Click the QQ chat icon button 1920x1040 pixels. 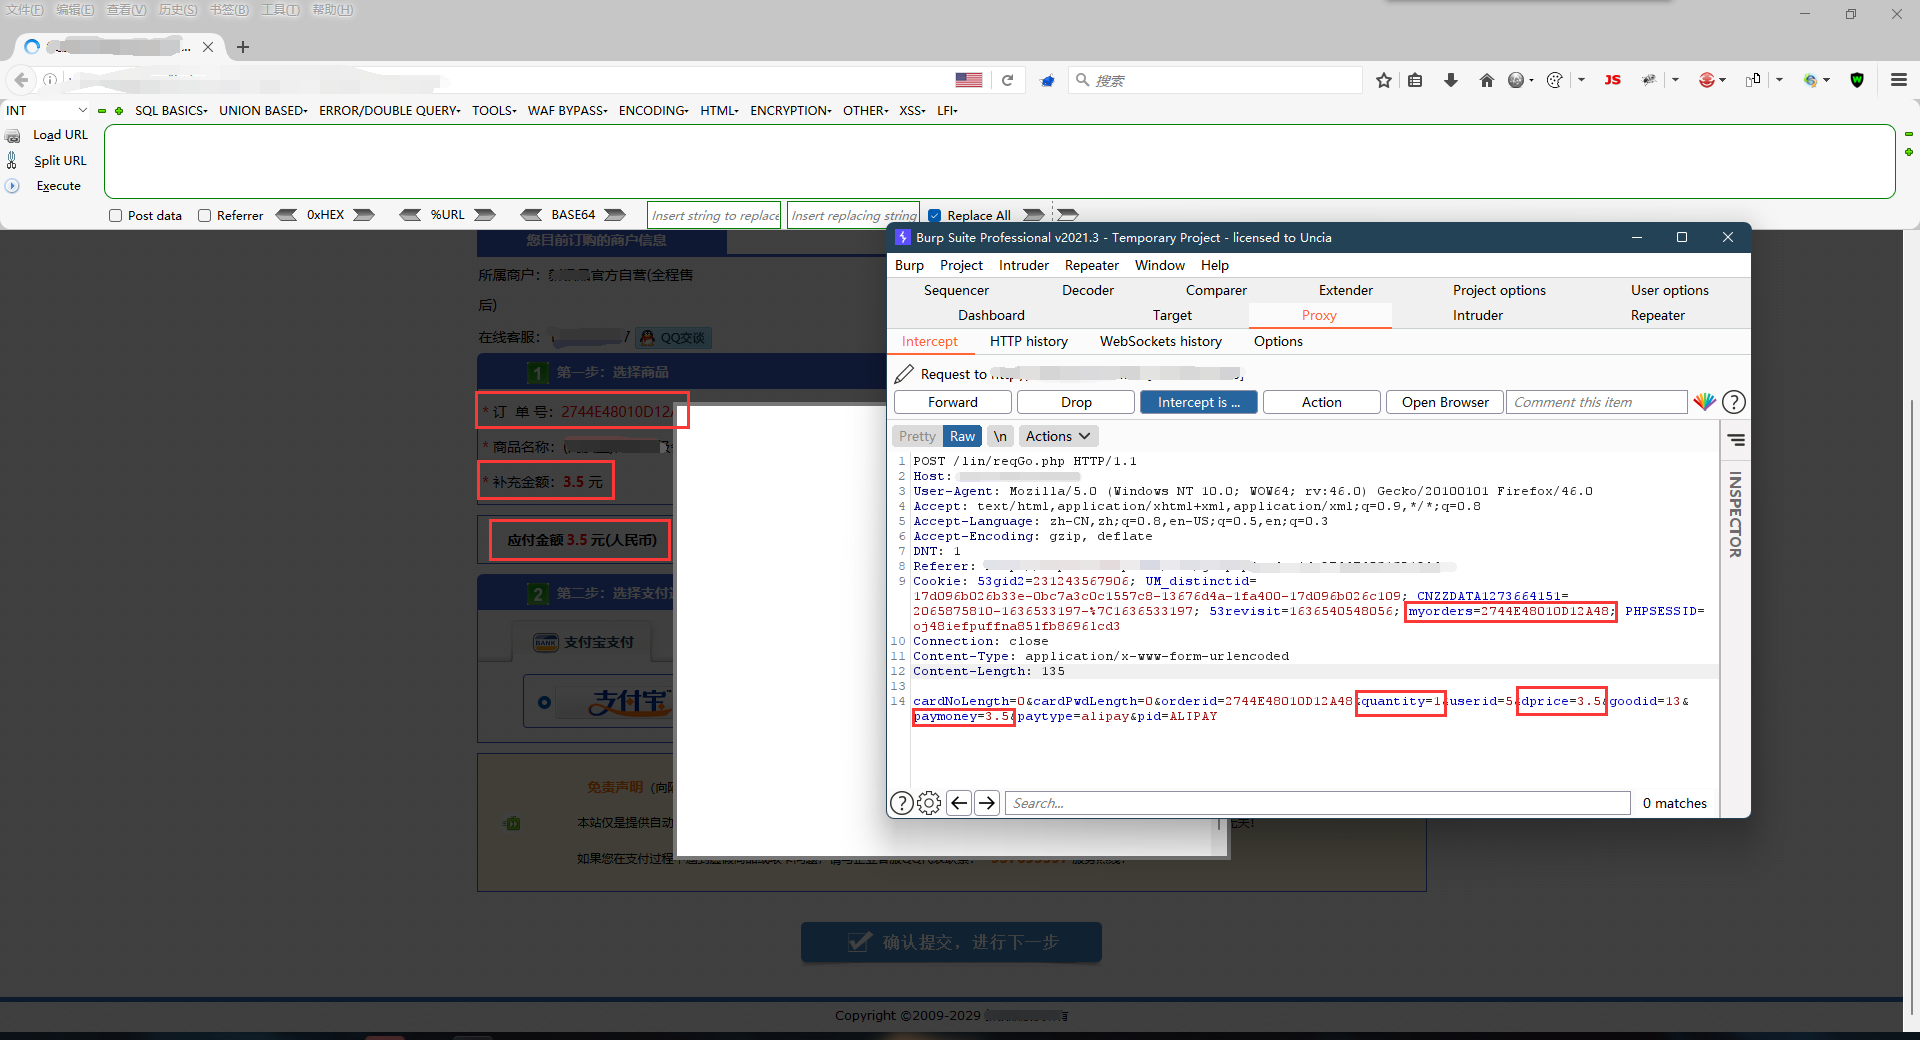pyautogui.click(x=674, y=338)
